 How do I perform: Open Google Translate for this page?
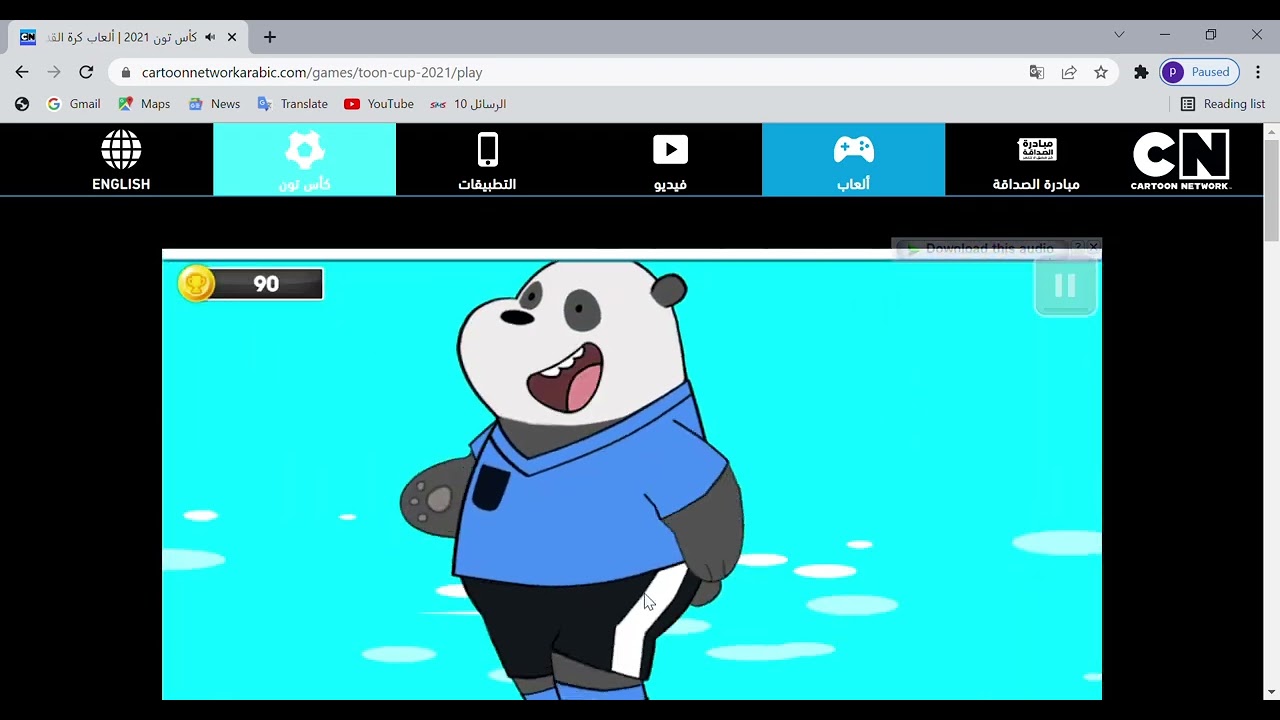click(1037, 72)
